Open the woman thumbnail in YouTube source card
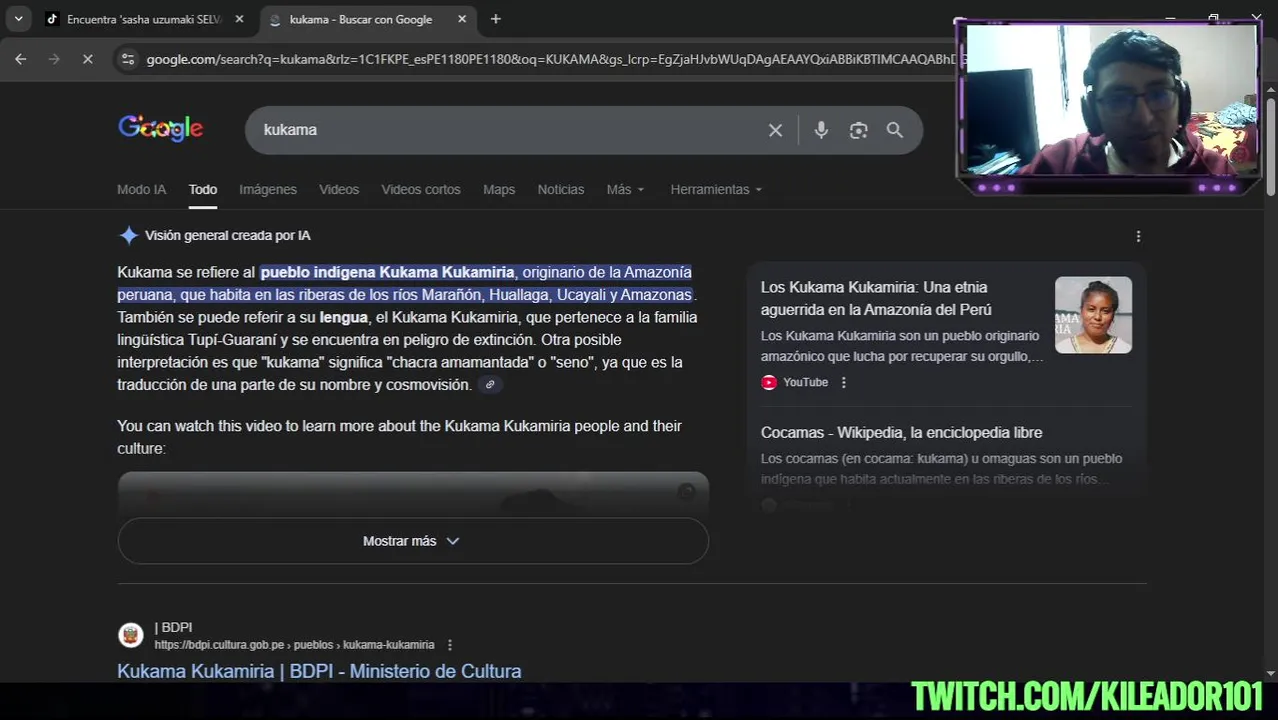 tap(1093, 315)
